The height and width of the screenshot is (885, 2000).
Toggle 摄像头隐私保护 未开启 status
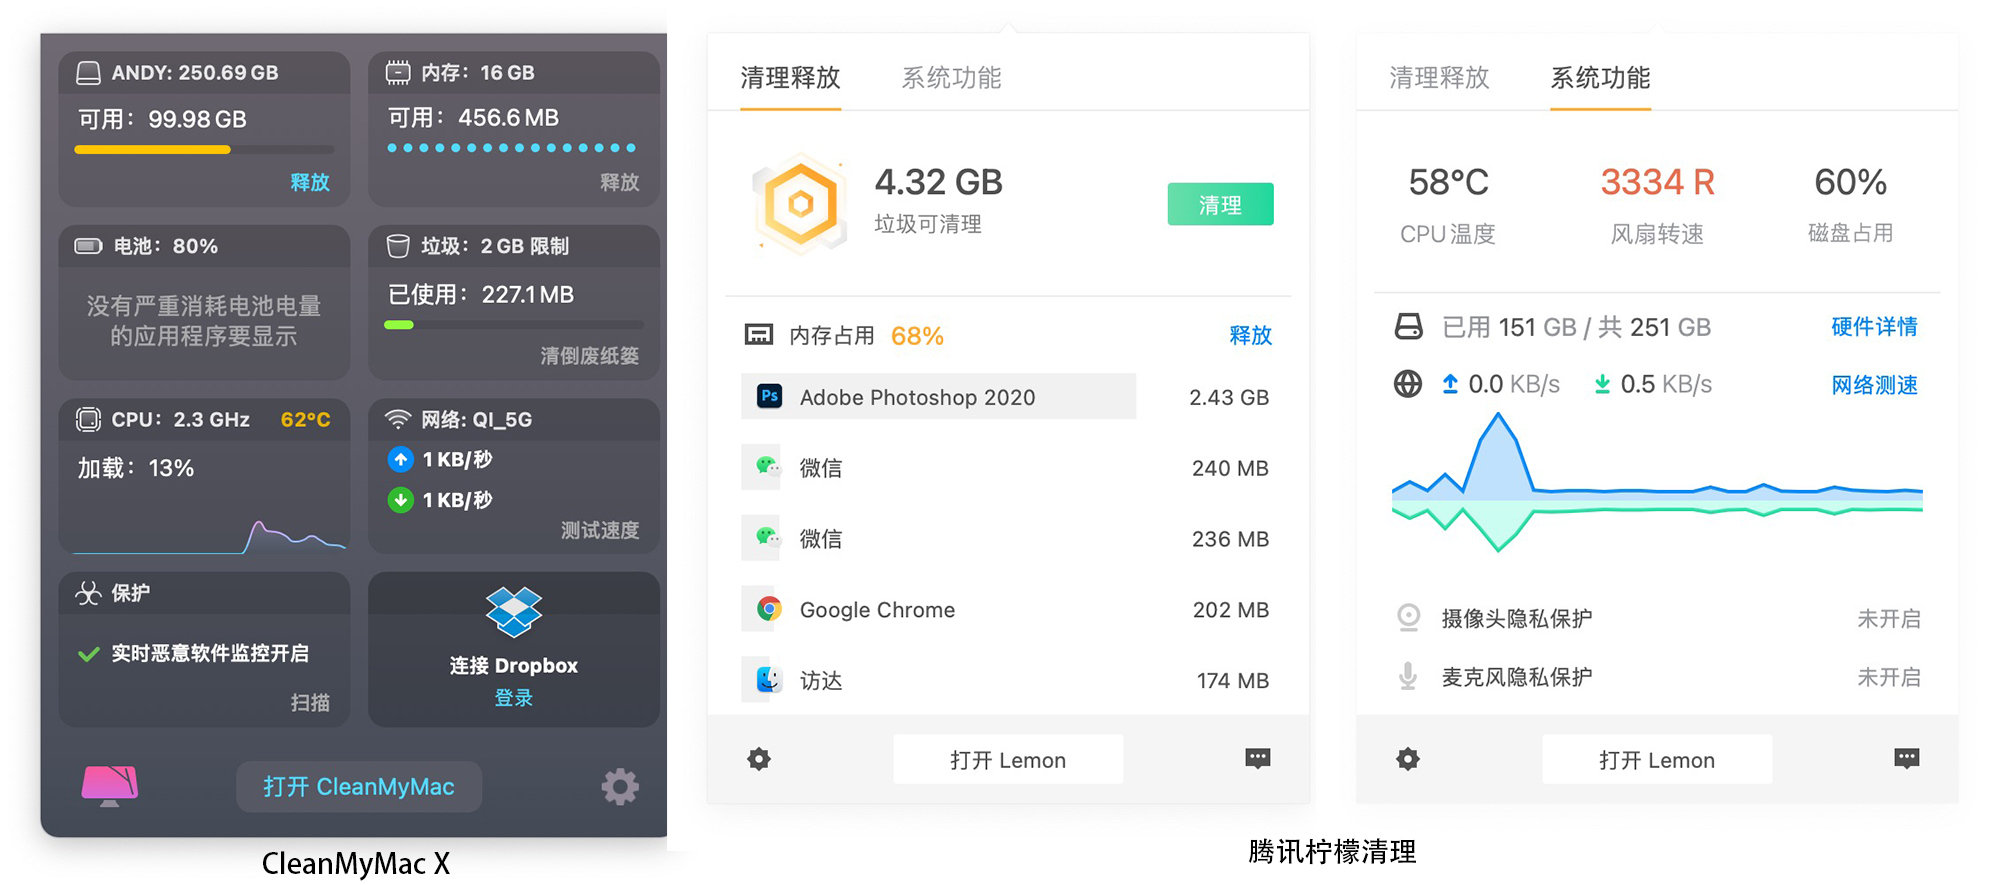pos(1888,619)
